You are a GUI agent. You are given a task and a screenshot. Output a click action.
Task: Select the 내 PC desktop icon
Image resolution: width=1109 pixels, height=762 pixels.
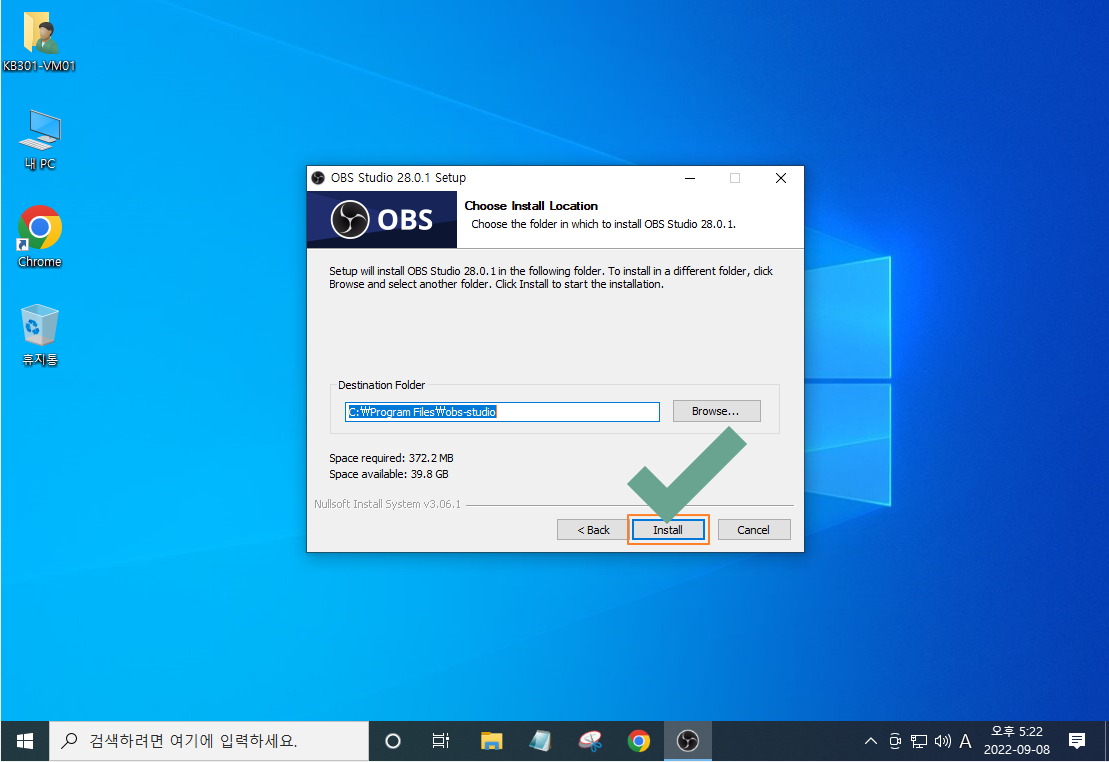click(40, 140)
